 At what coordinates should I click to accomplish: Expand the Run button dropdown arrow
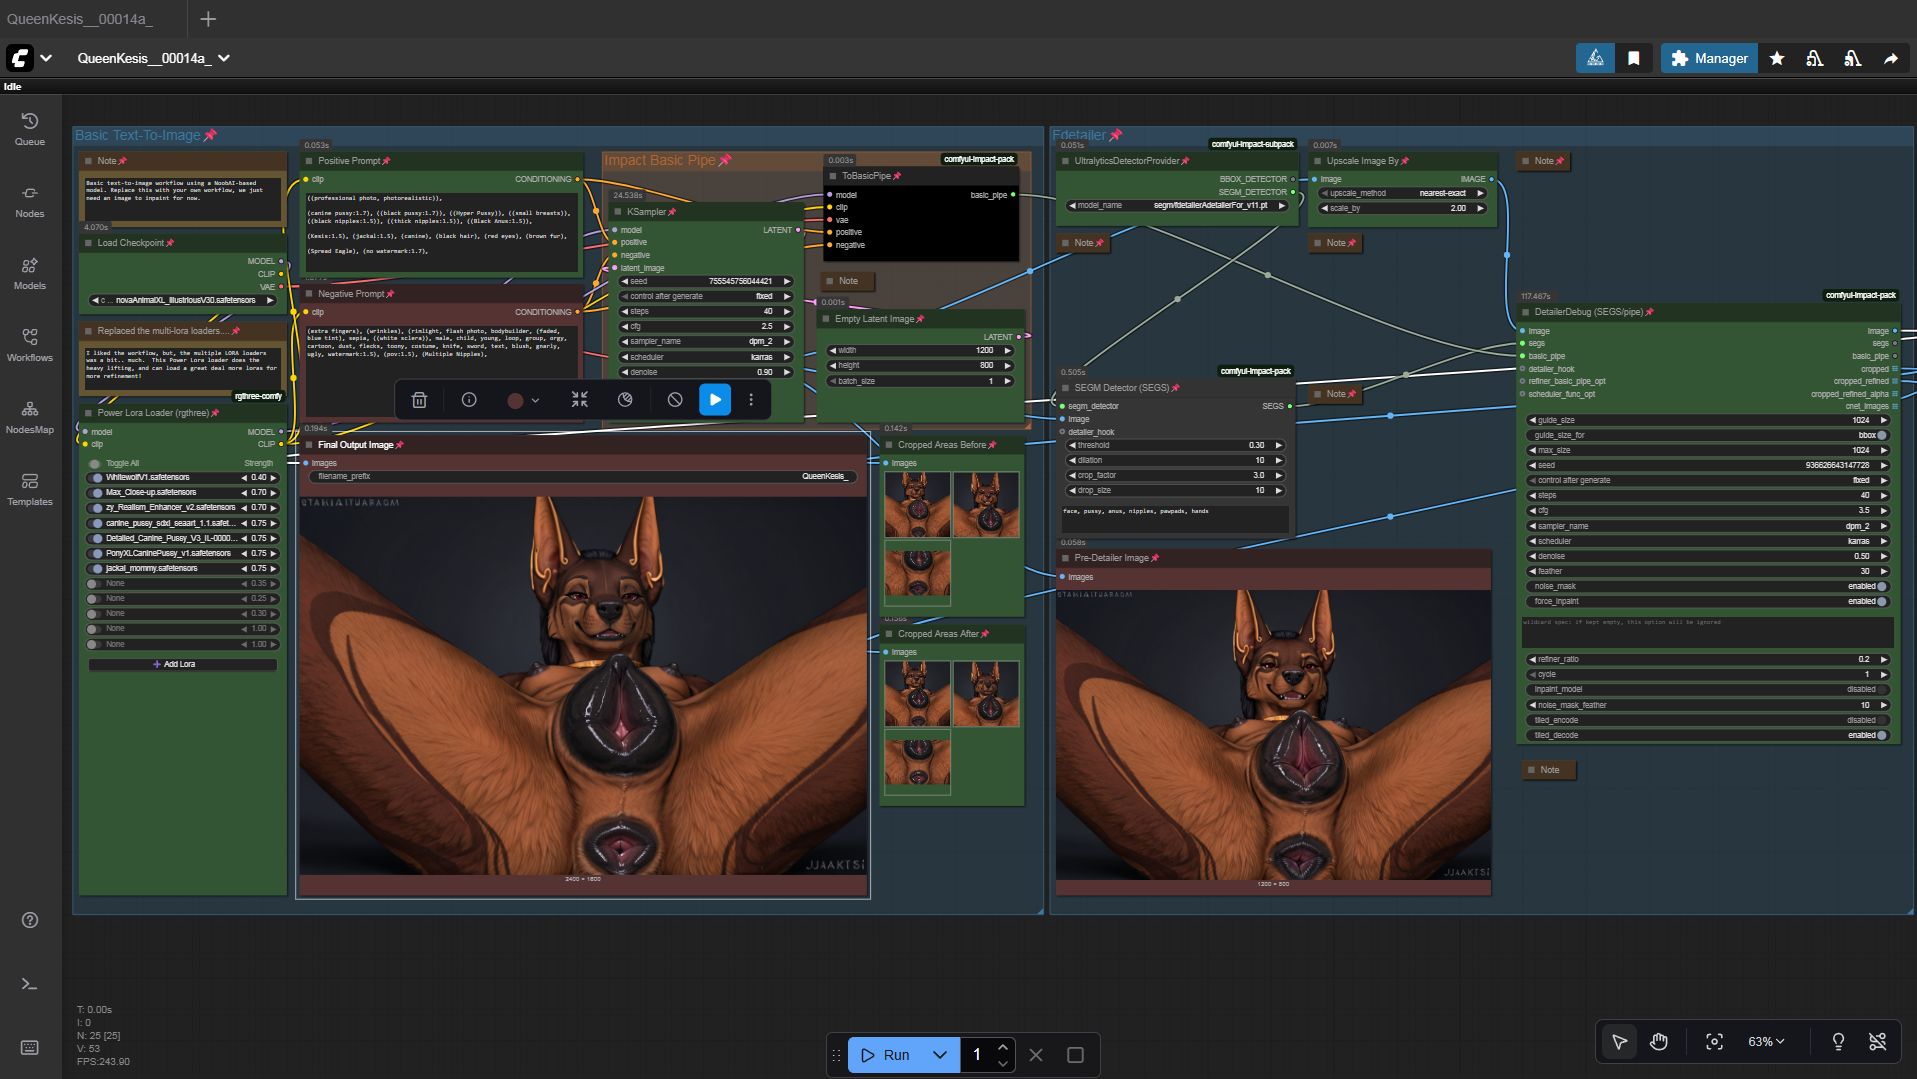[x=939, y=1055]
